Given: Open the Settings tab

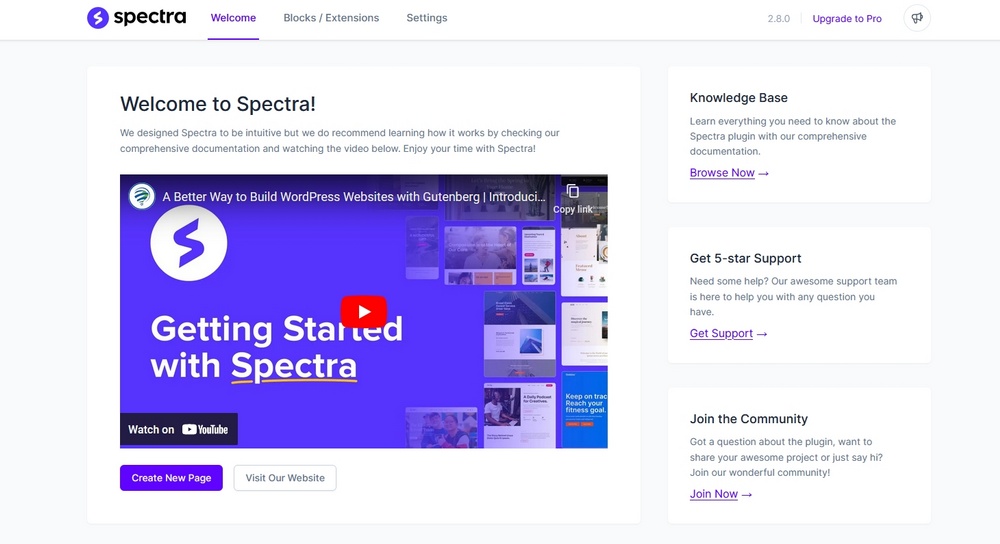Looking at the screenshot, I should point(427,18).
